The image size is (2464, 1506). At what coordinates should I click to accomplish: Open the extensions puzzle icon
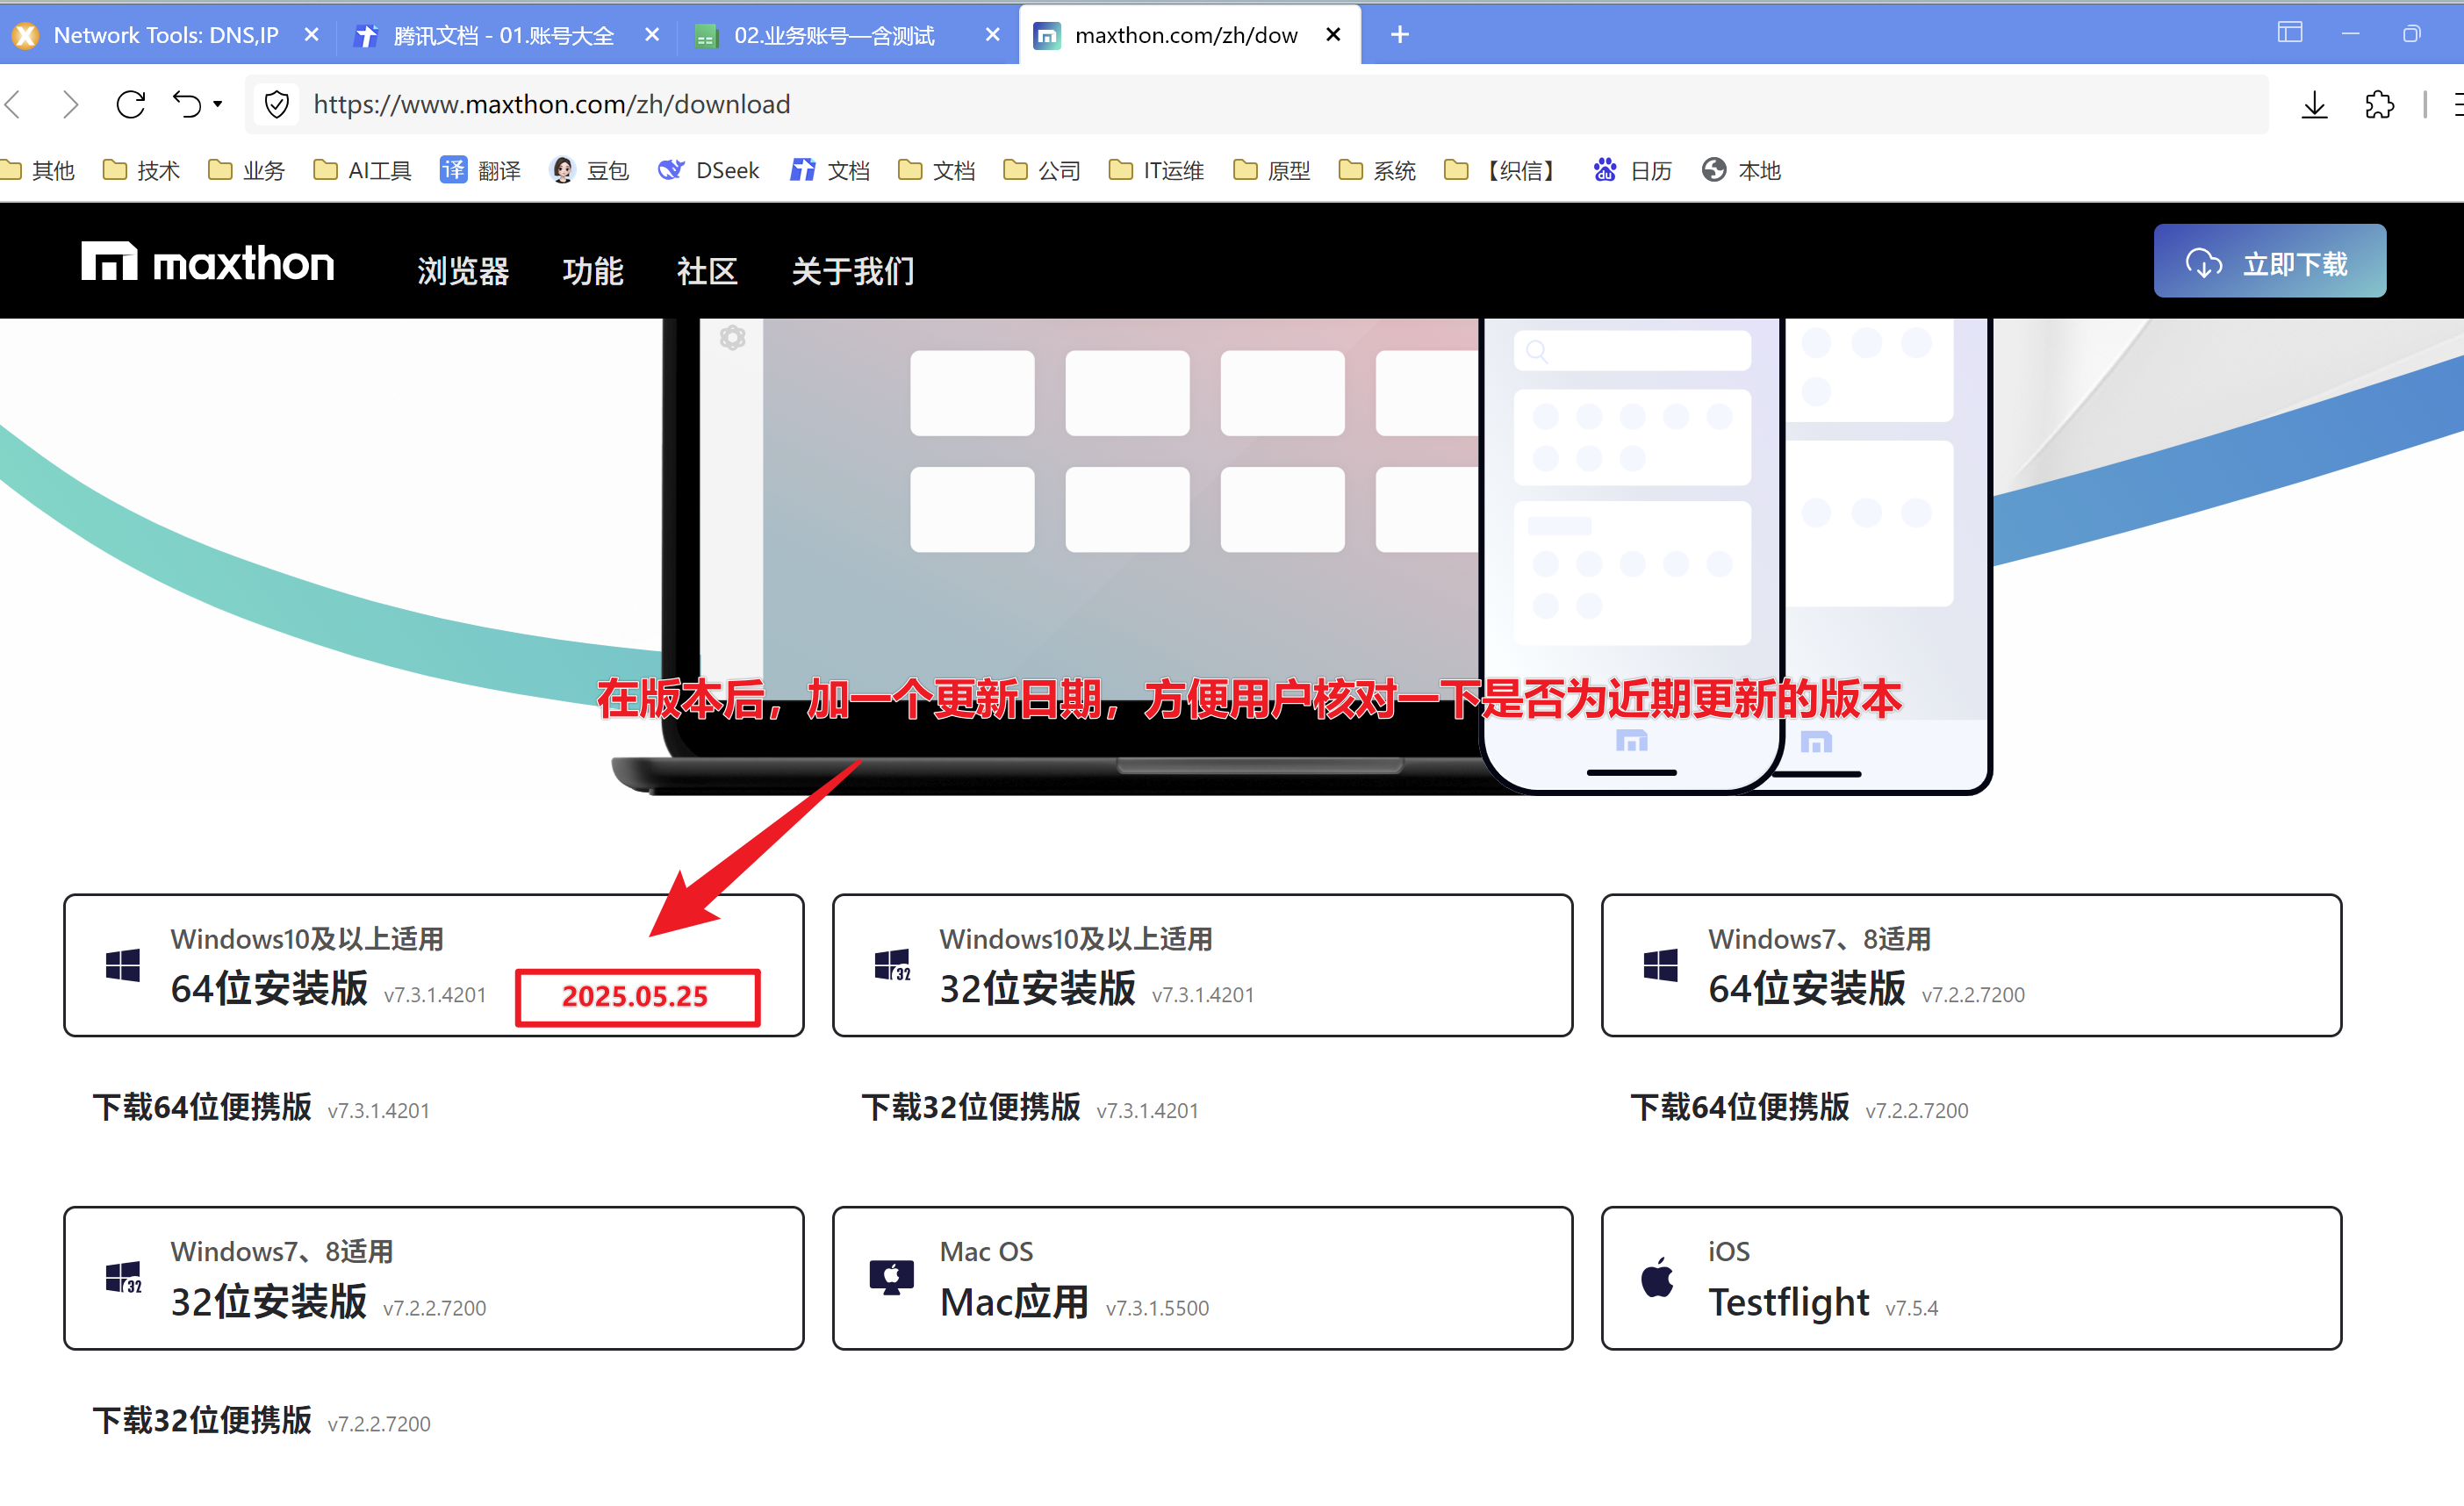2380,104
